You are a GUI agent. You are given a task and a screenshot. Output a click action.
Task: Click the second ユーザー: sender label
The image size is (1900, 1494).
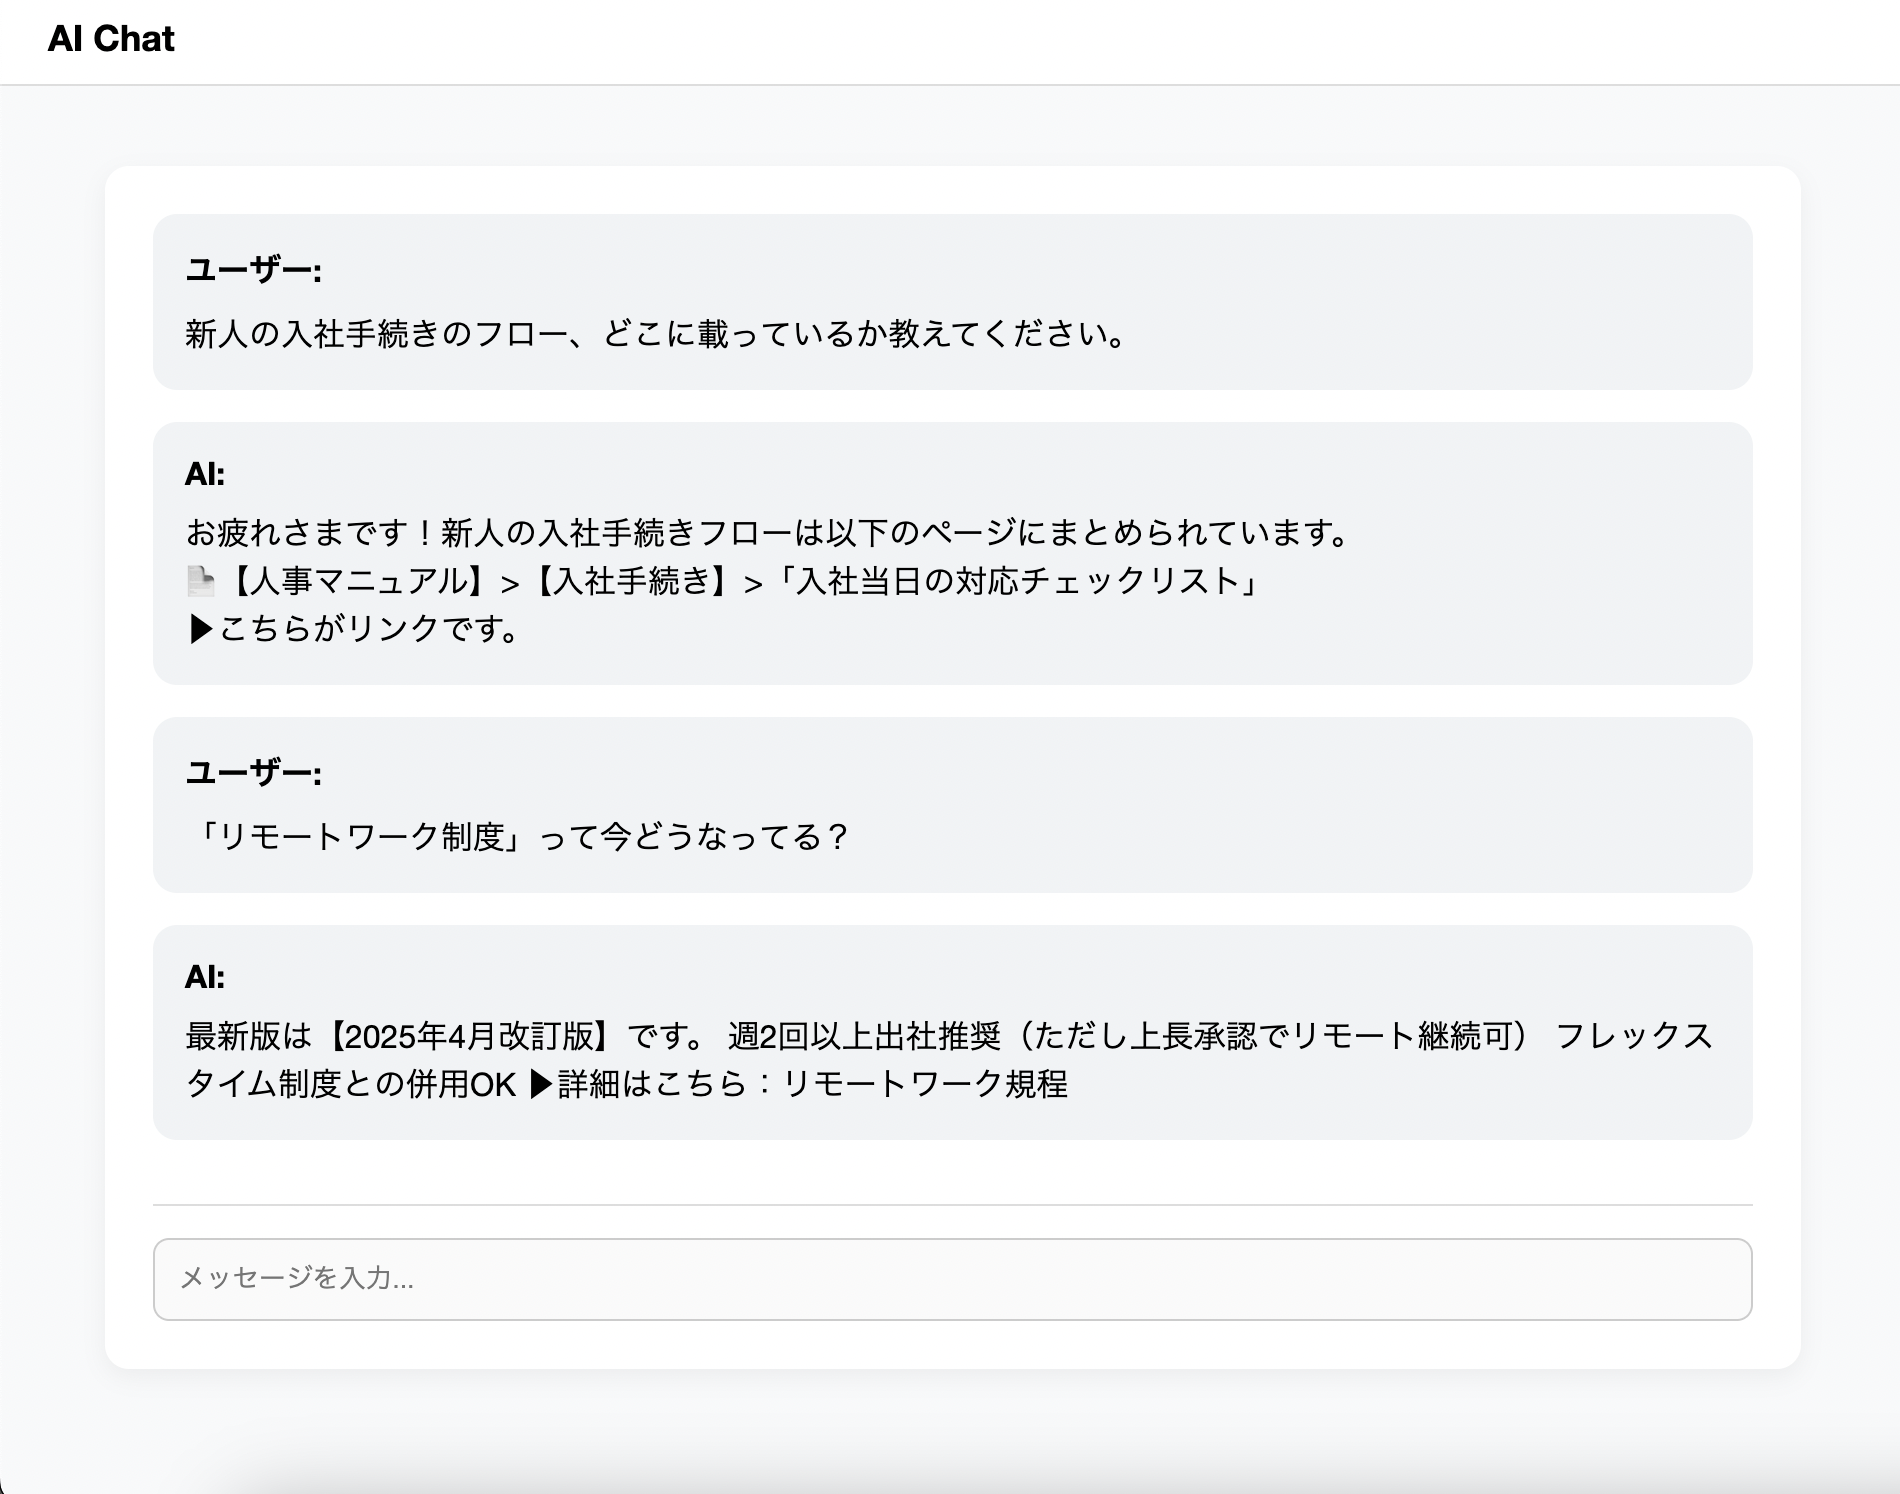click(254, 773)
